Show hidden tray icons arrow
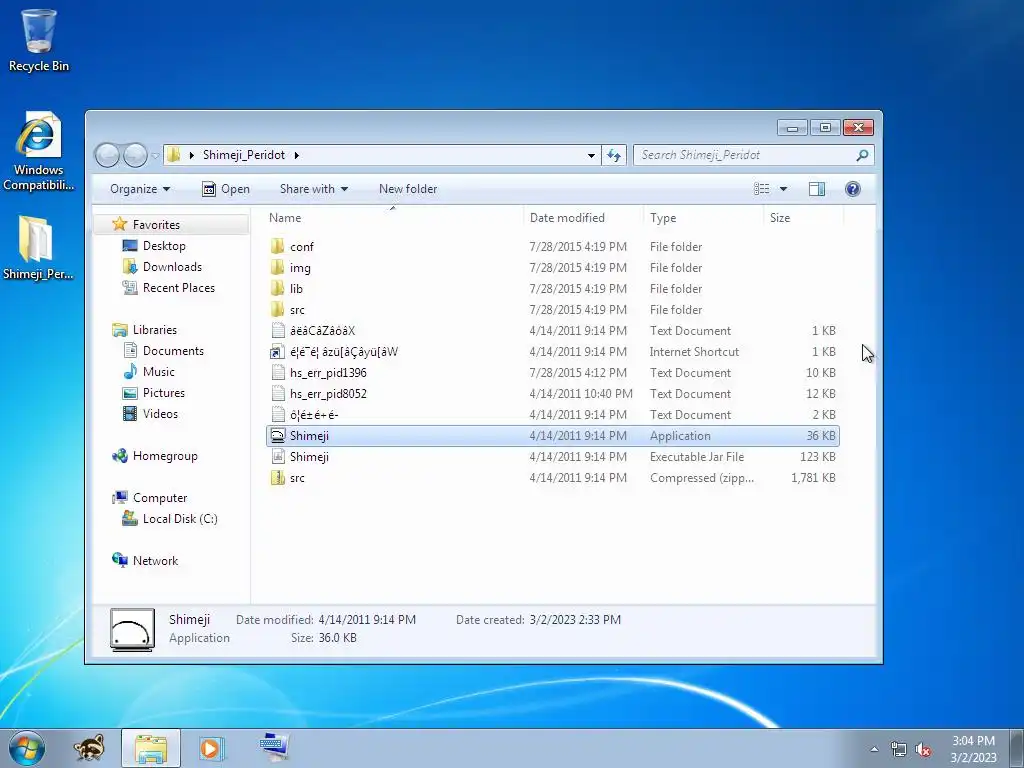This screenshot has height=768, width=1024. tap(874, 750)
